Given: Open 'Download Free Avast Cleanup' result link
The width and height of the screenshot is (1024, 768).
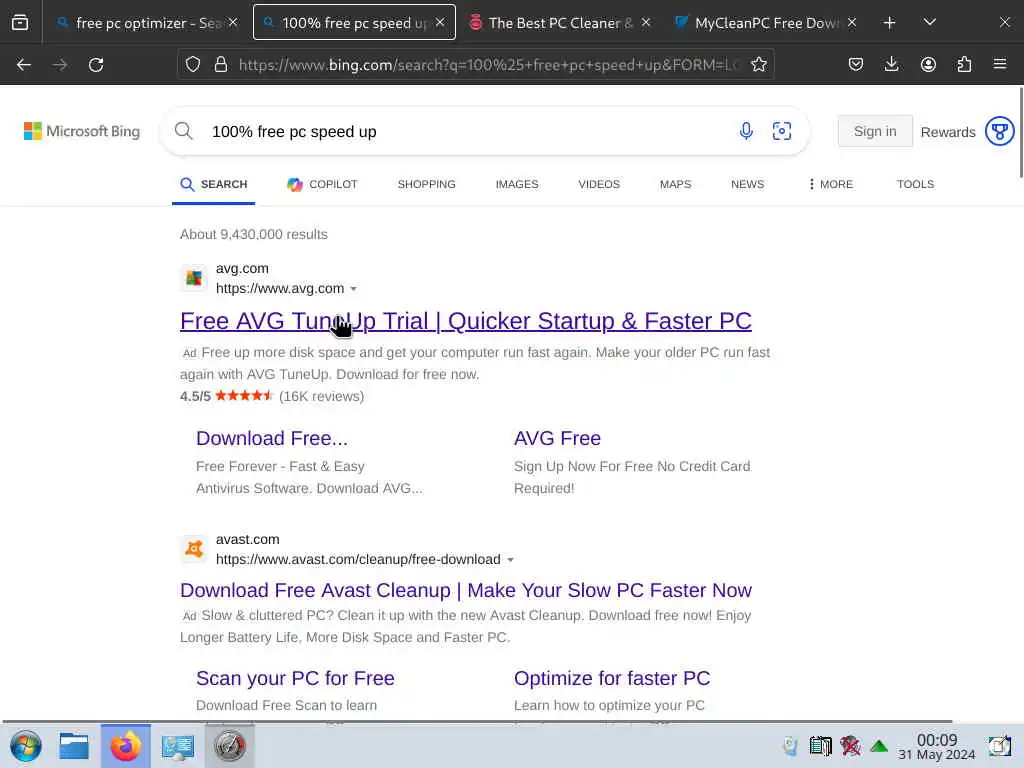Looking at the screenshot, I should pos(466,590).
